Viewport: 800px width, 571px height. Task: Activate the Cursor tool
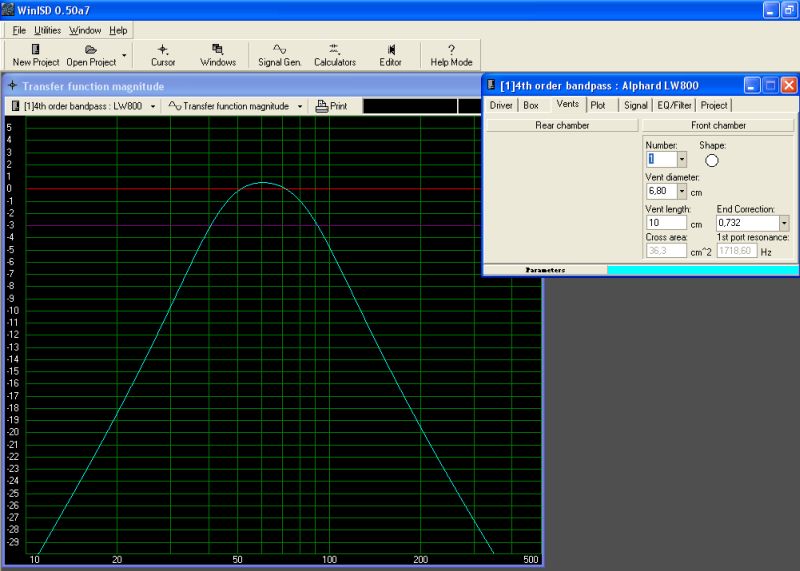[163, 55]
